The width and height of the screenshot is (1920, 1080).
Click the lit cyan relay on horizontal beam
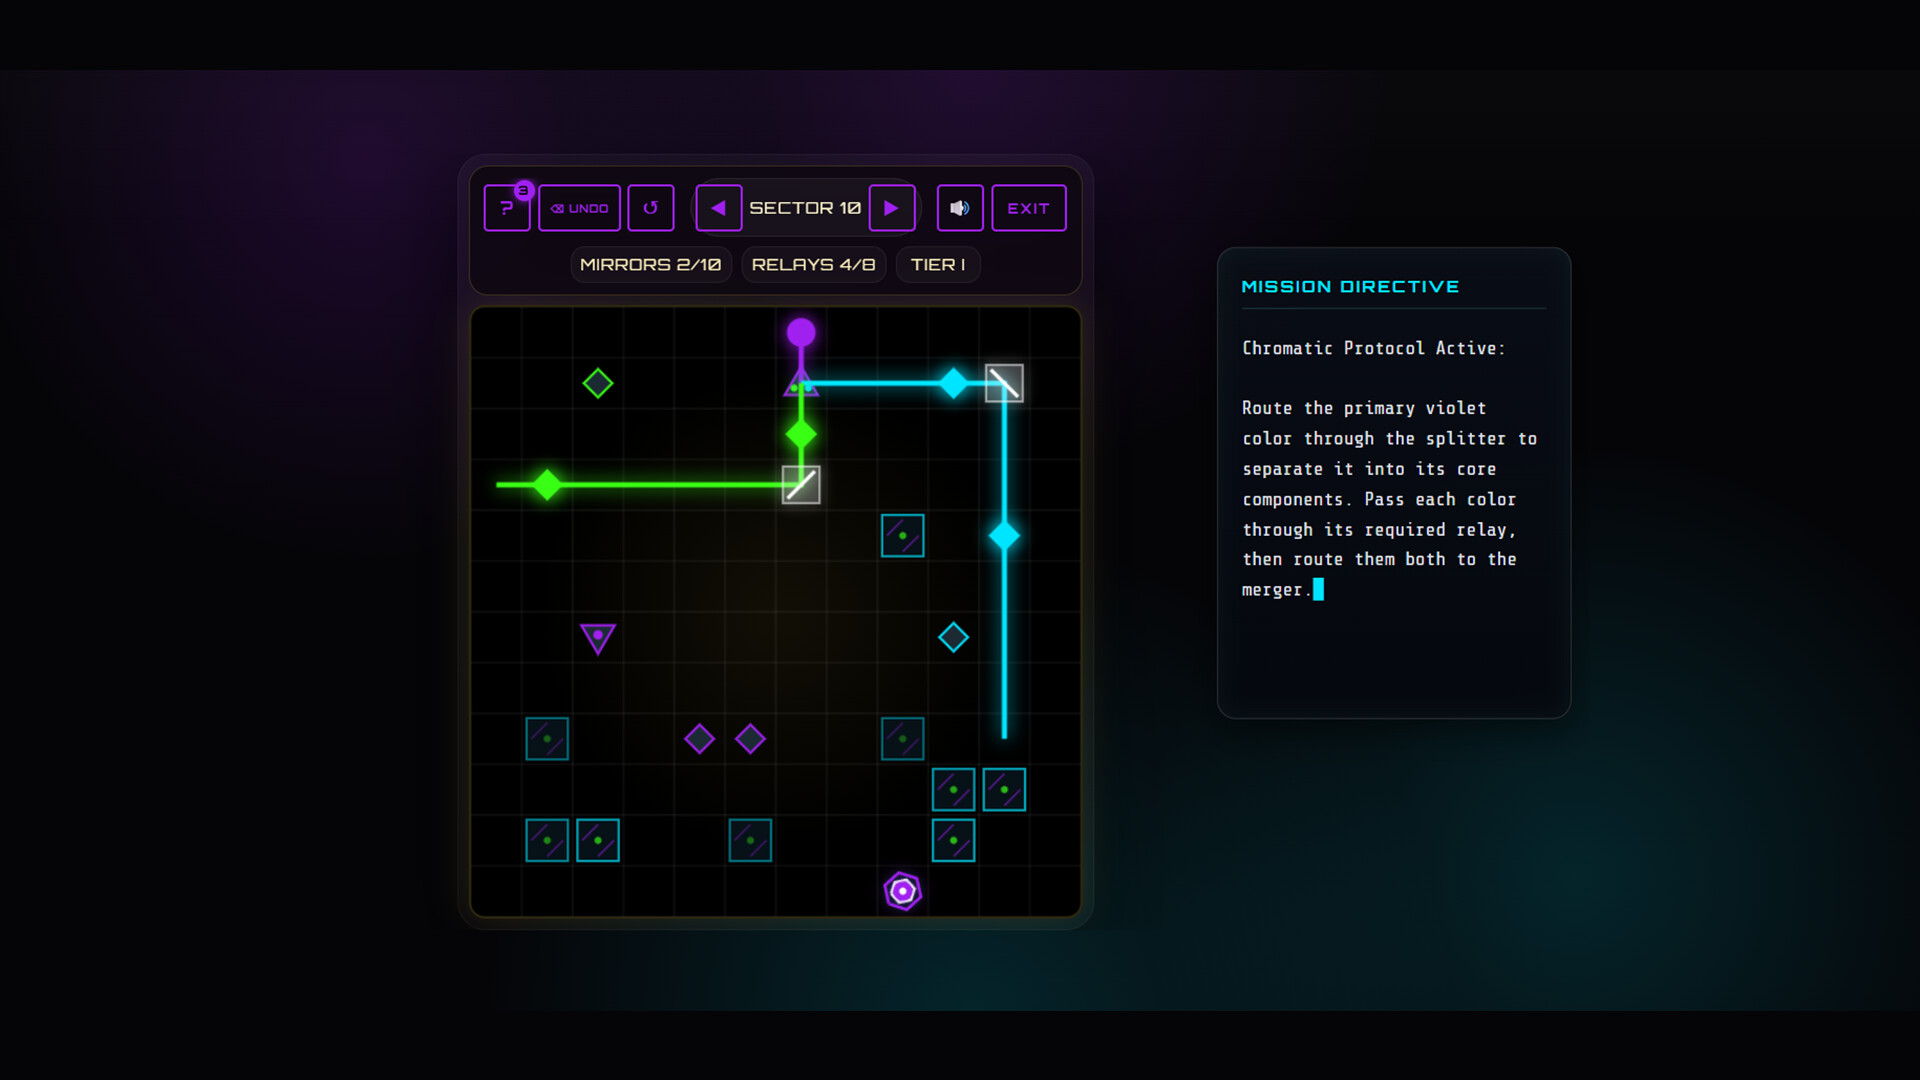(x=953, y=383)
